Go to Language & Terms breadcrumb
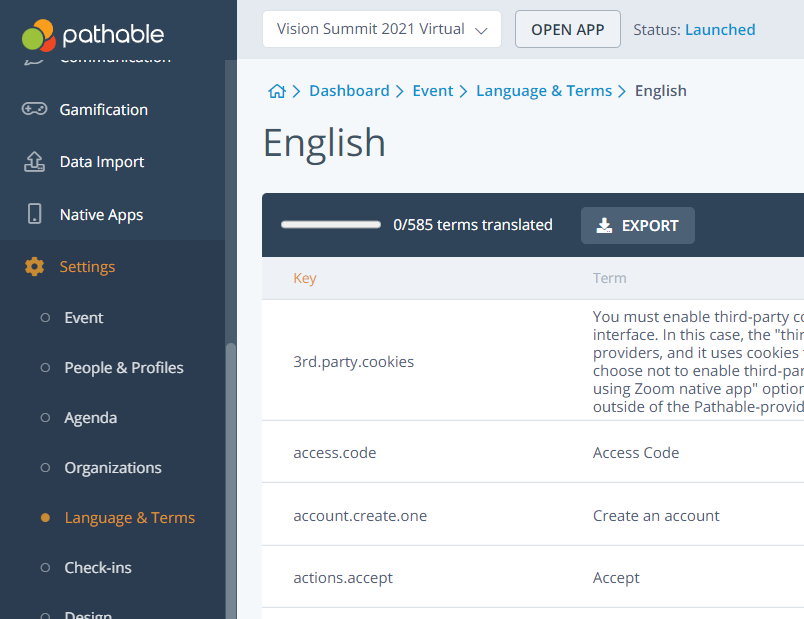Screen dimensions: 804x619 [x=544, y=91]
